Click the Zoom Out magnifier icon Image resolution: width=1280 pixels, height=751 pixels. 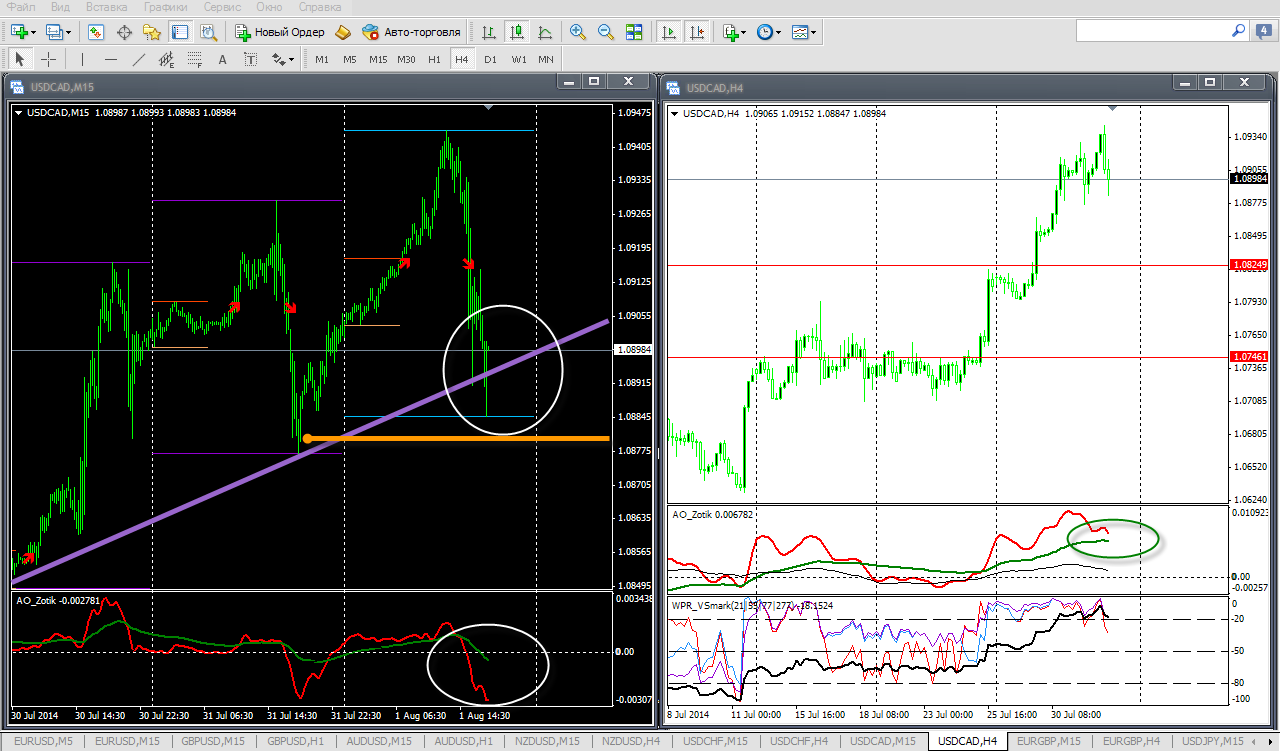click(605, 32)
